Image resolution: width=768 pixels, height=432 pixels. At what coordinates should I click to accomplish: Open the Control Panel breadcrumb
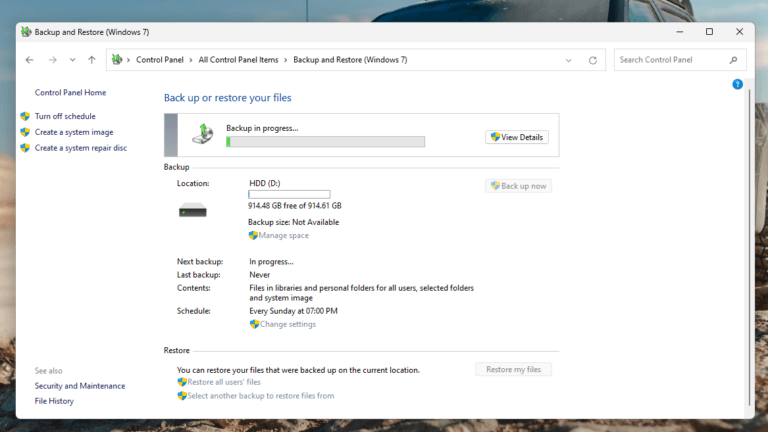(160, 60)
